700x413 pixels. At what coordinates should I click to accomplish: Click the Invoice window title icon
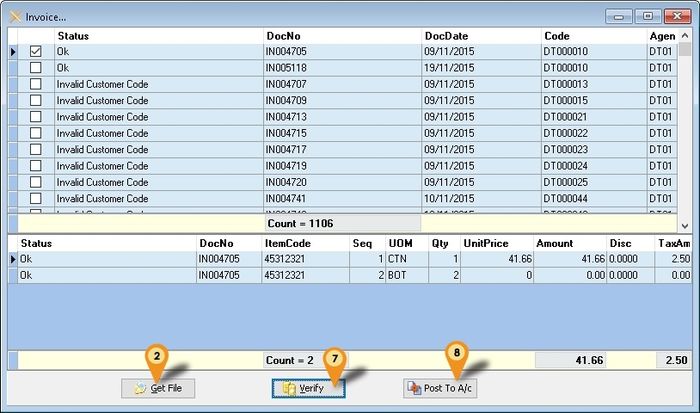click(x=15, y=16)
